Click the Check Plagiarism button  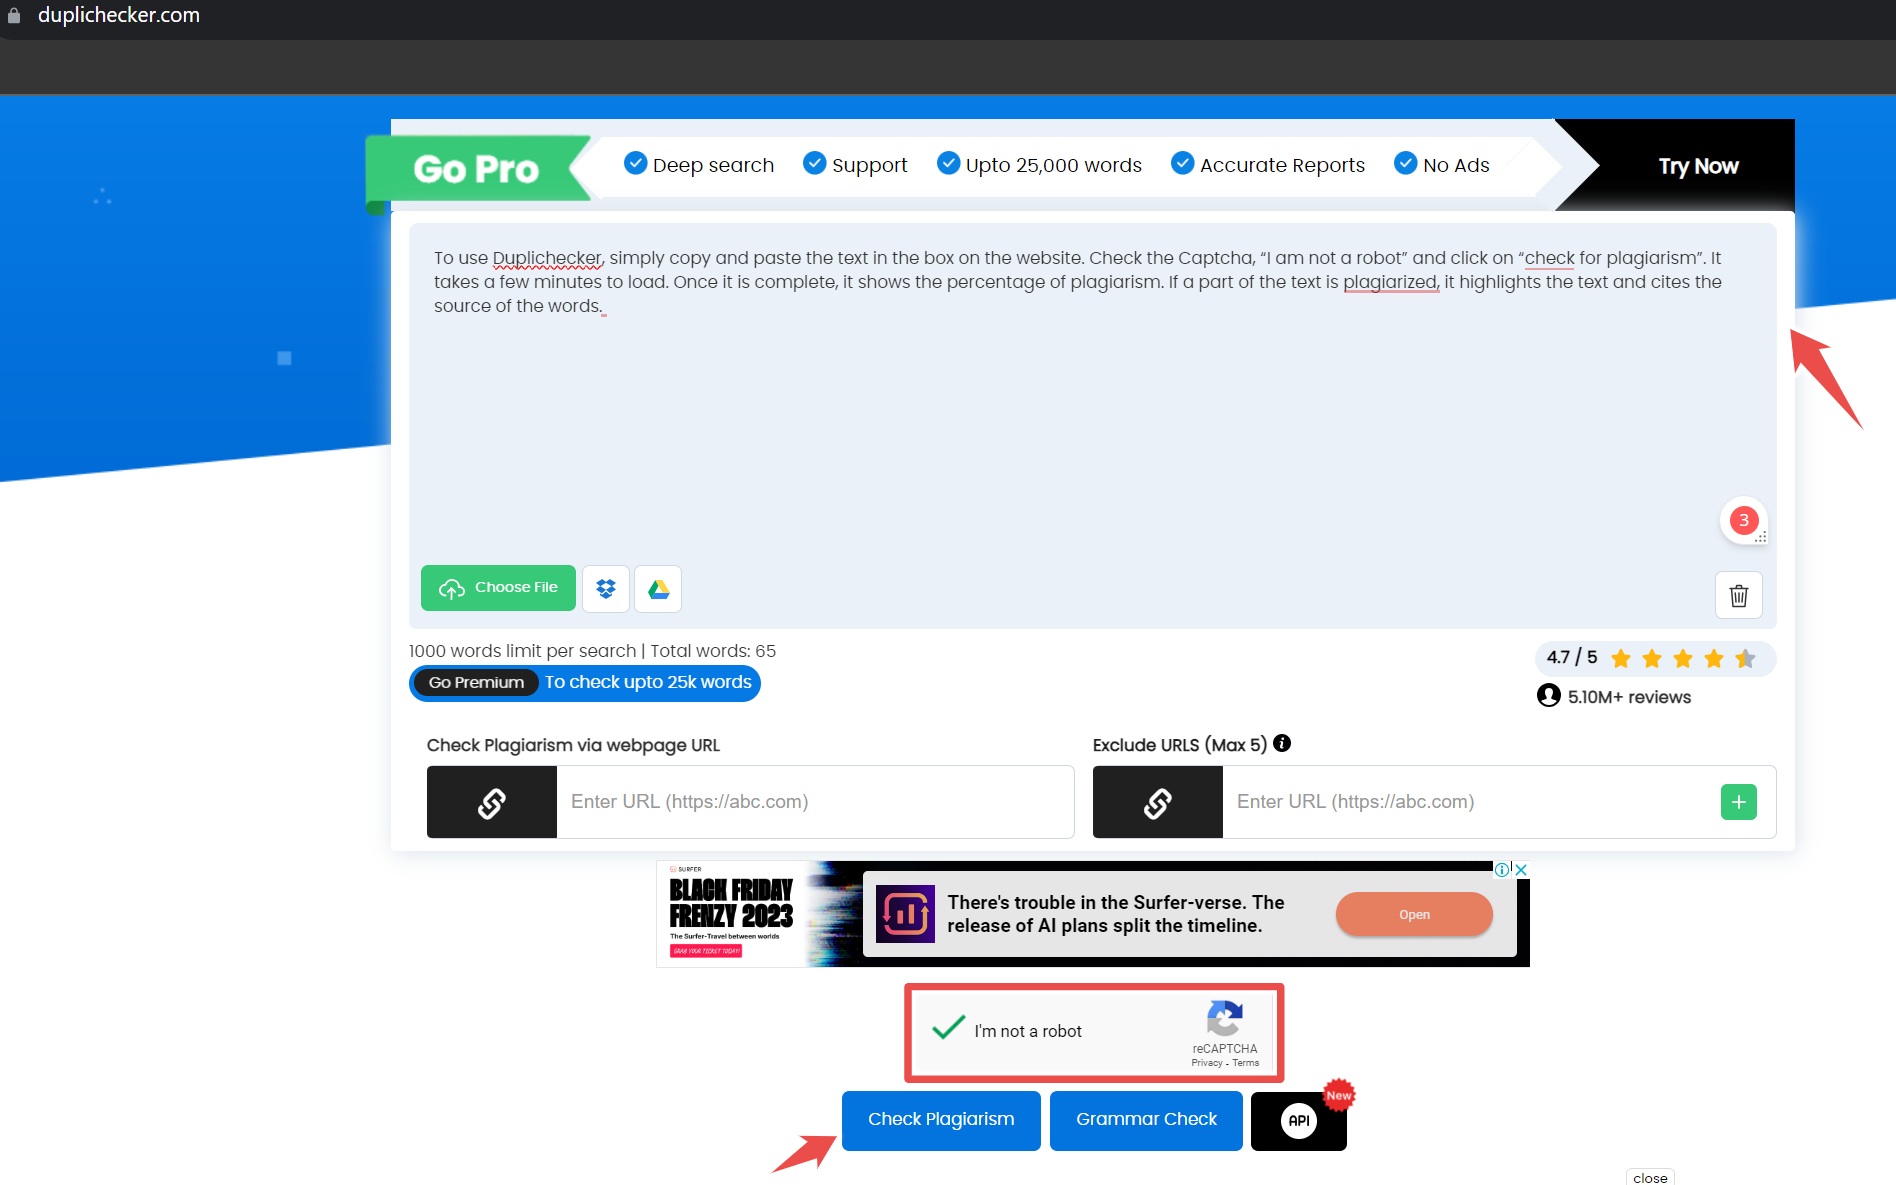point(941,1121)
